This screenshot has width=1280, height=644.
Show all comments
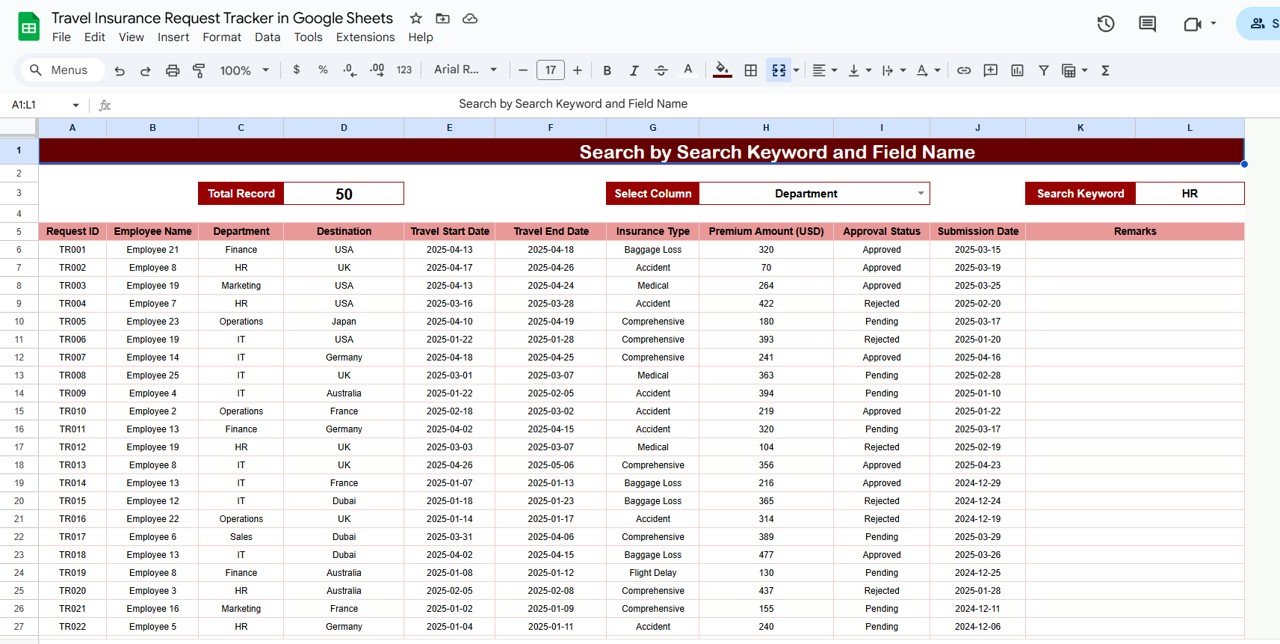(x=1147, y=23)
